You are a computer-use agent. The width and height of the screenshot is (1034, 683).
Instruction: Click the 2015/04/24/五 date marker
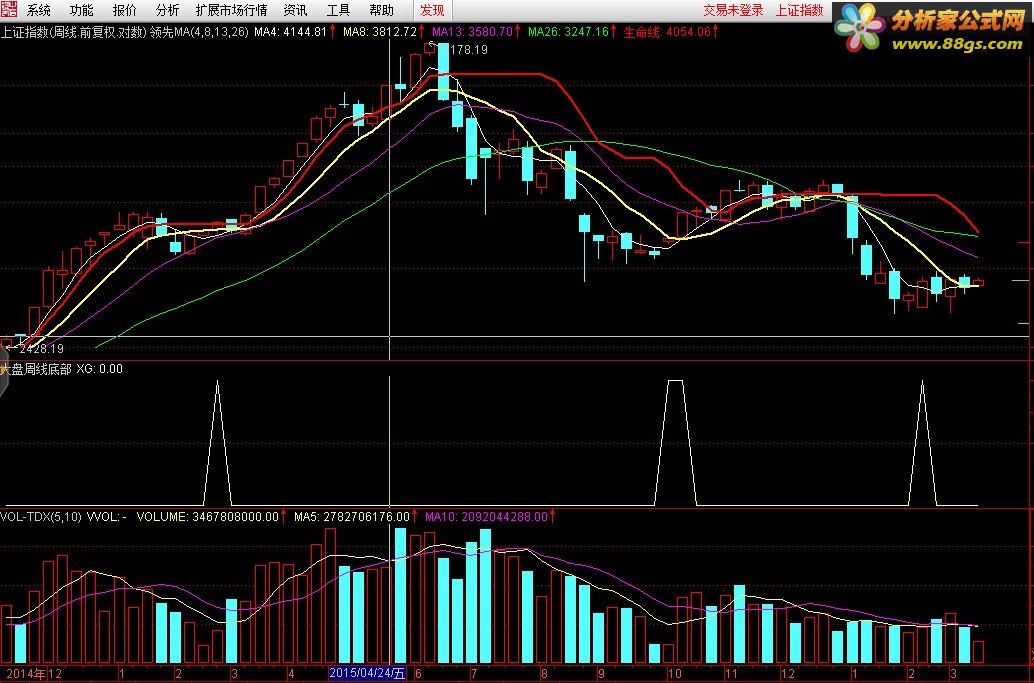point(367,673)
